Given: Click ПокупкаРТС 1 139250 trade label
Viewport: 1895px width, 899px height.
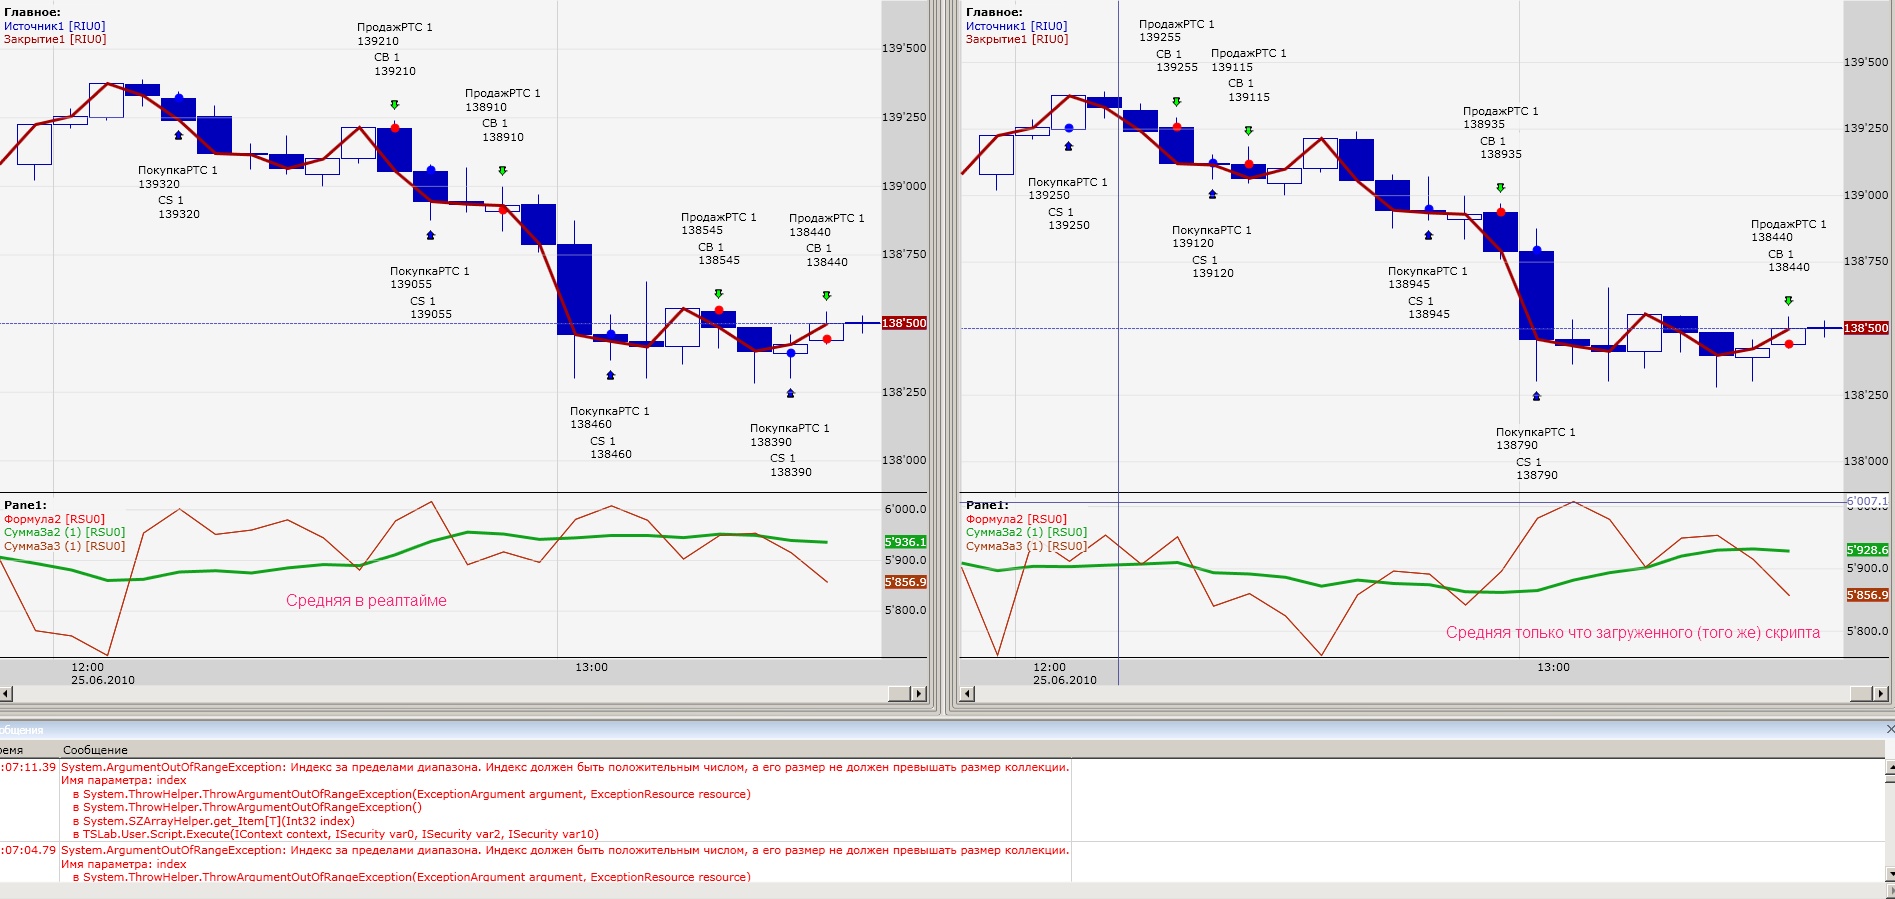Looking at the screenshot, I should (x=1067, y=189).
